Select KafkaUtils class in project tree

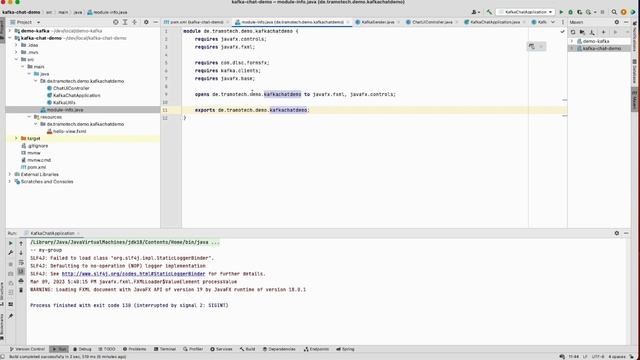pyautogui.click(x=64, y=102)
